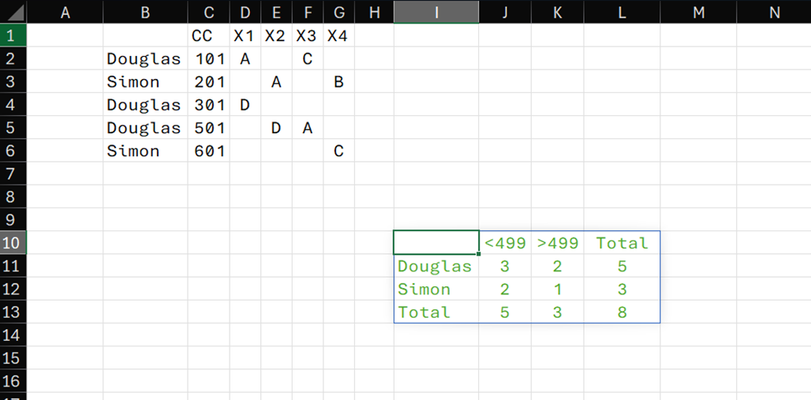Click the X3 header cell
The height and width of the screenshot is (400, 811).
pos(307,35)
